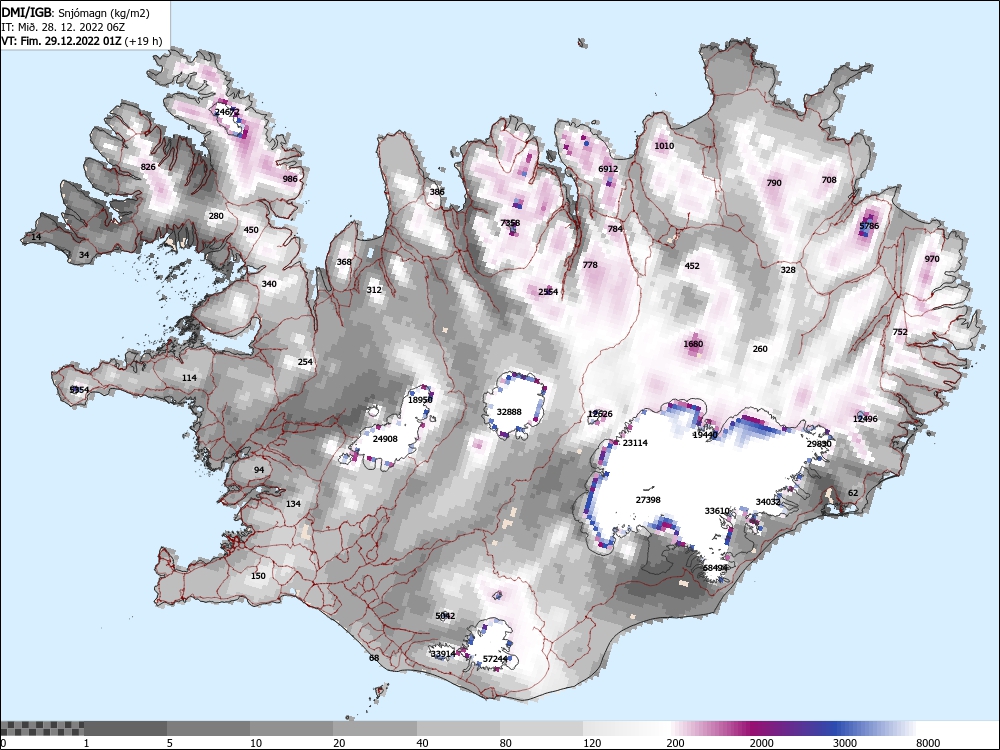This screenshot has width=1000, height=750.
Task: Click the legend label 120
Action: click(x=592, y=743)
